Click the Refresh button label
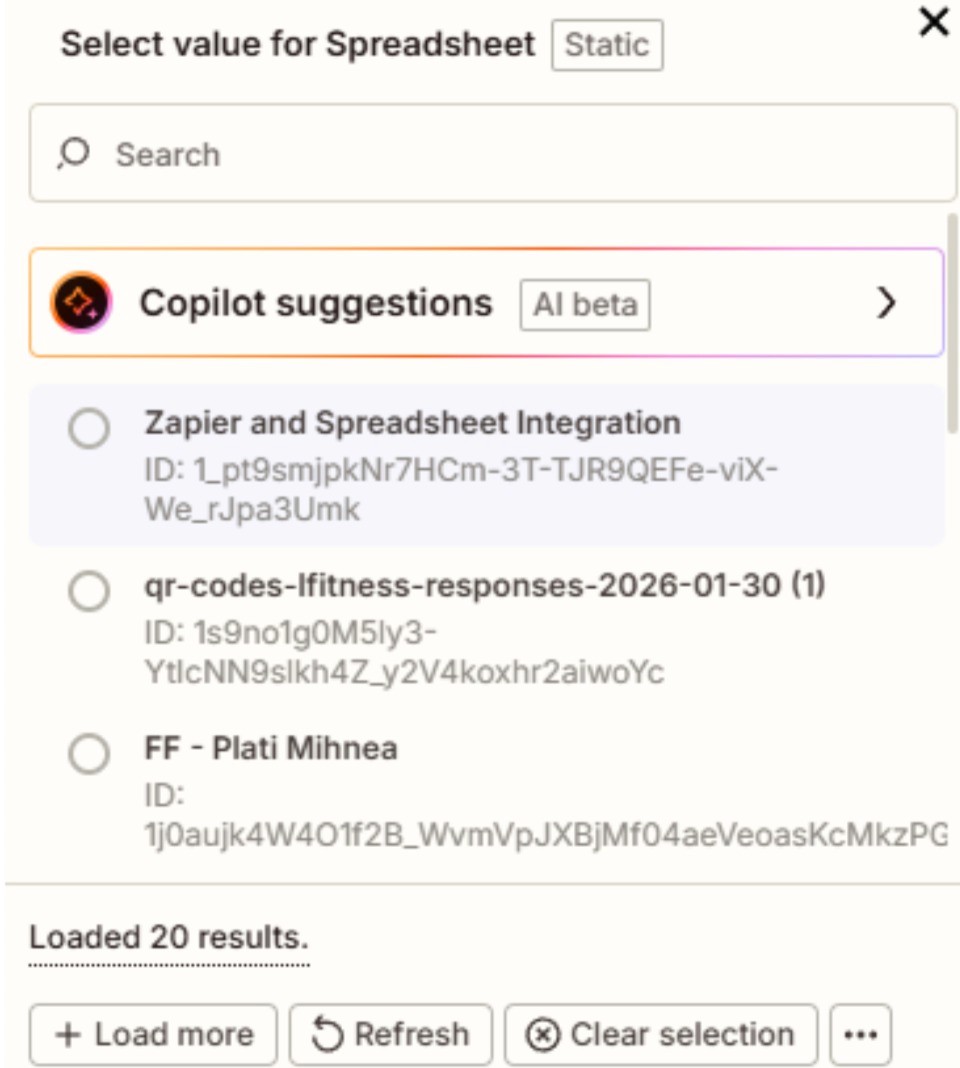Image resolution: width=960 pixels, height=1068 pixels. point(411,1035)
